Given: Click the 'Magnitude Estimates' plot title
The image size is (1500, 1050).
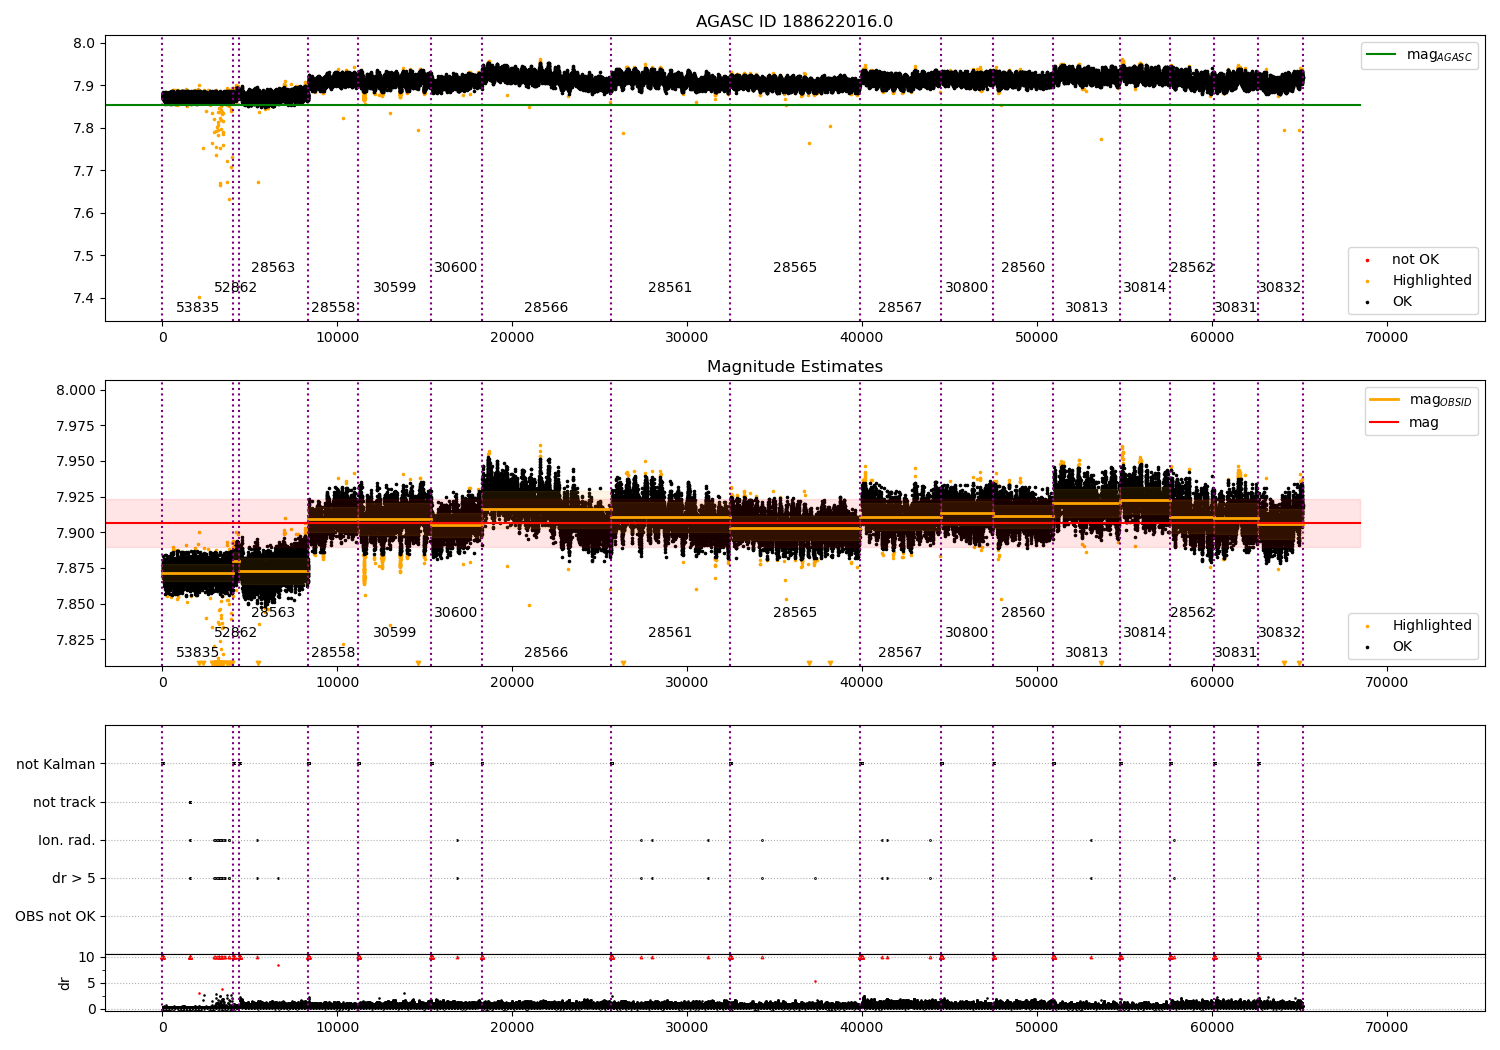Looking at the screenshot, I should 794,367.
